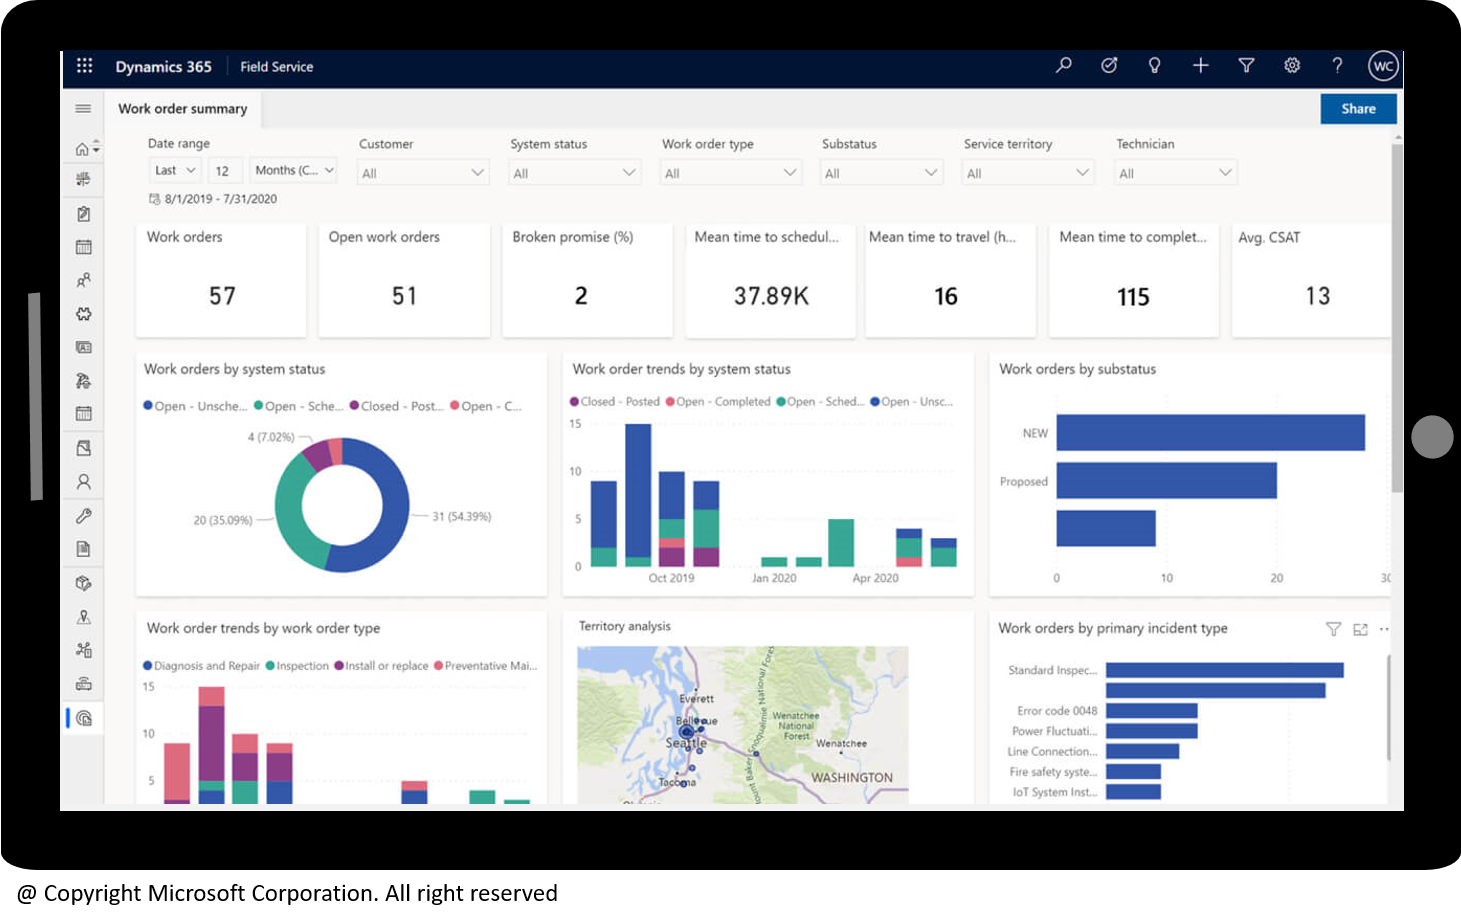Toggle 'Preventative Mai...' legend item
1461x923 pixels.
pyautogui.click(x=486, y=666)
